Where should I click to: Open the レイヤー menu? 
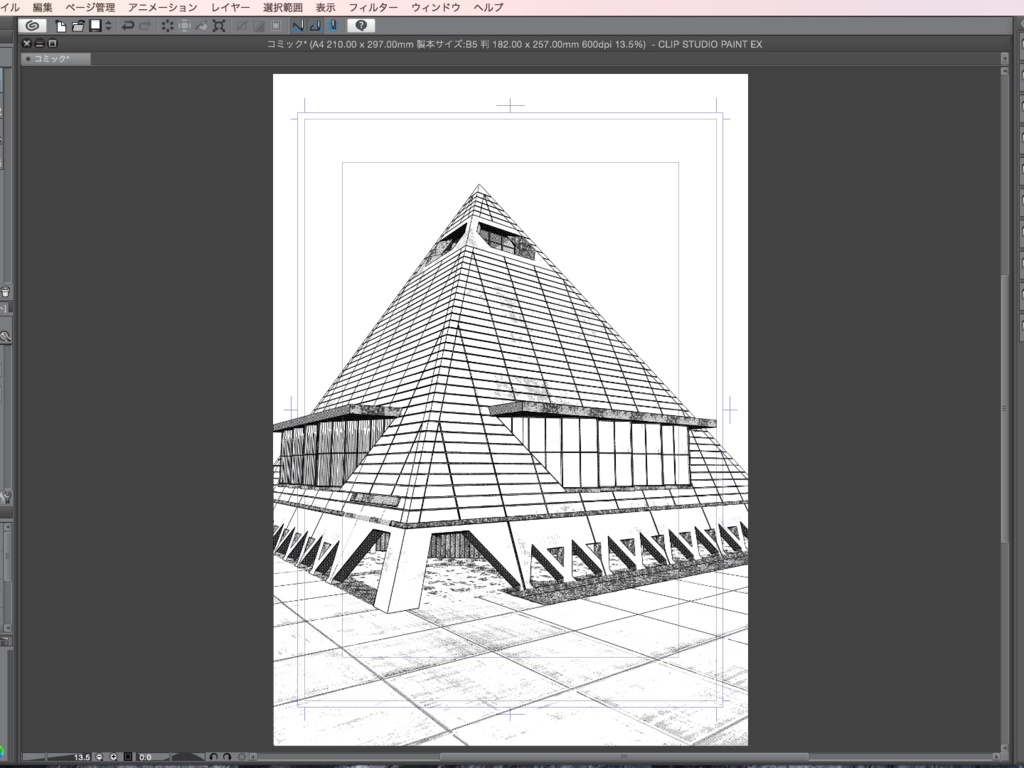(x=230, y=6)
